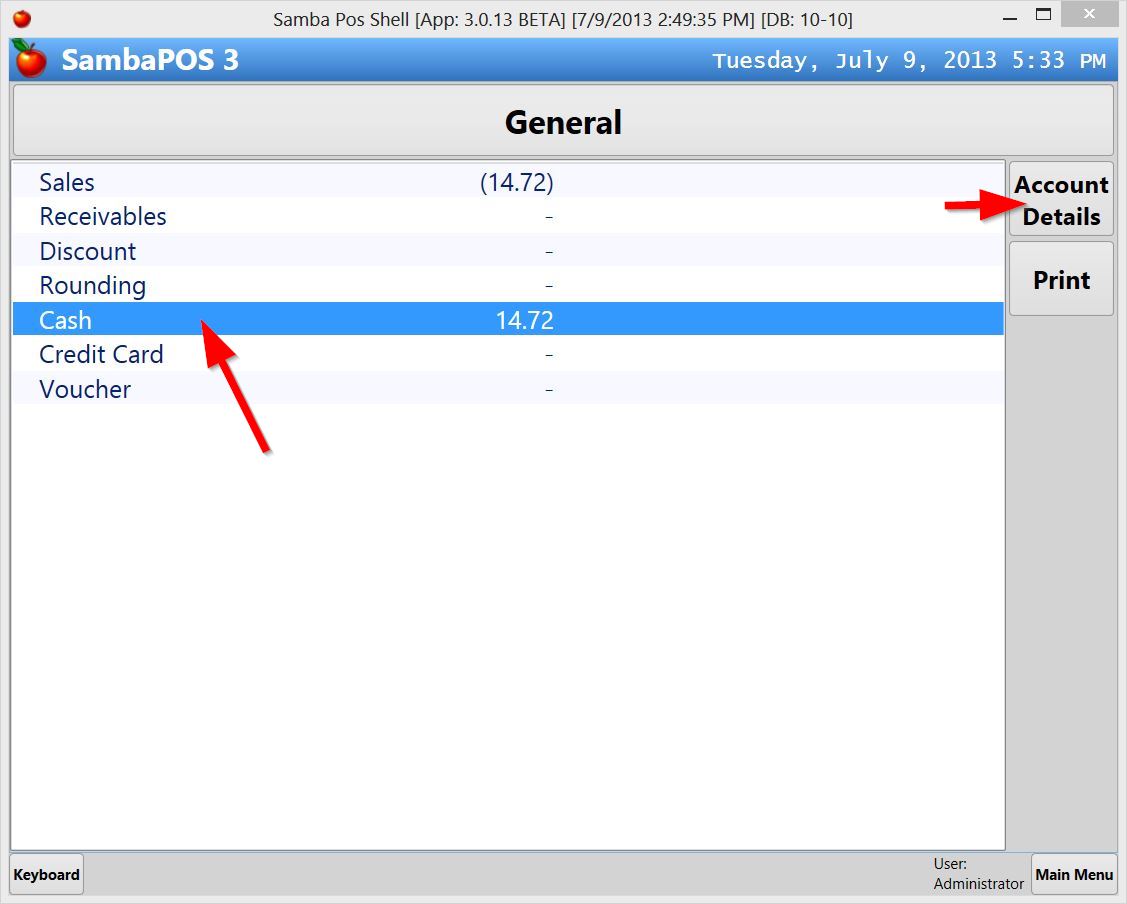Image resolution: width=1127 pixels, height=904 pixels.
Task: Maximize the Samba Pos Shell window
Action: 1043,15
